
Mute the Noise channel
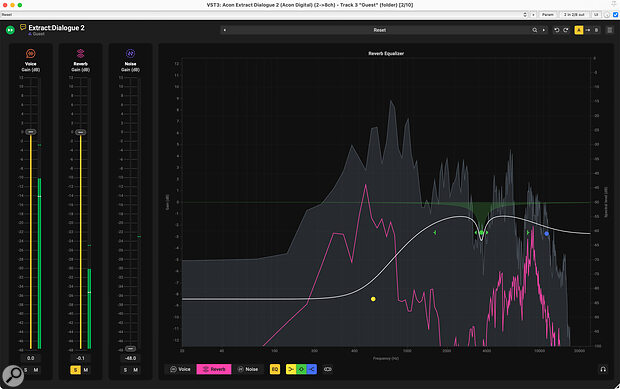[136, 370]
